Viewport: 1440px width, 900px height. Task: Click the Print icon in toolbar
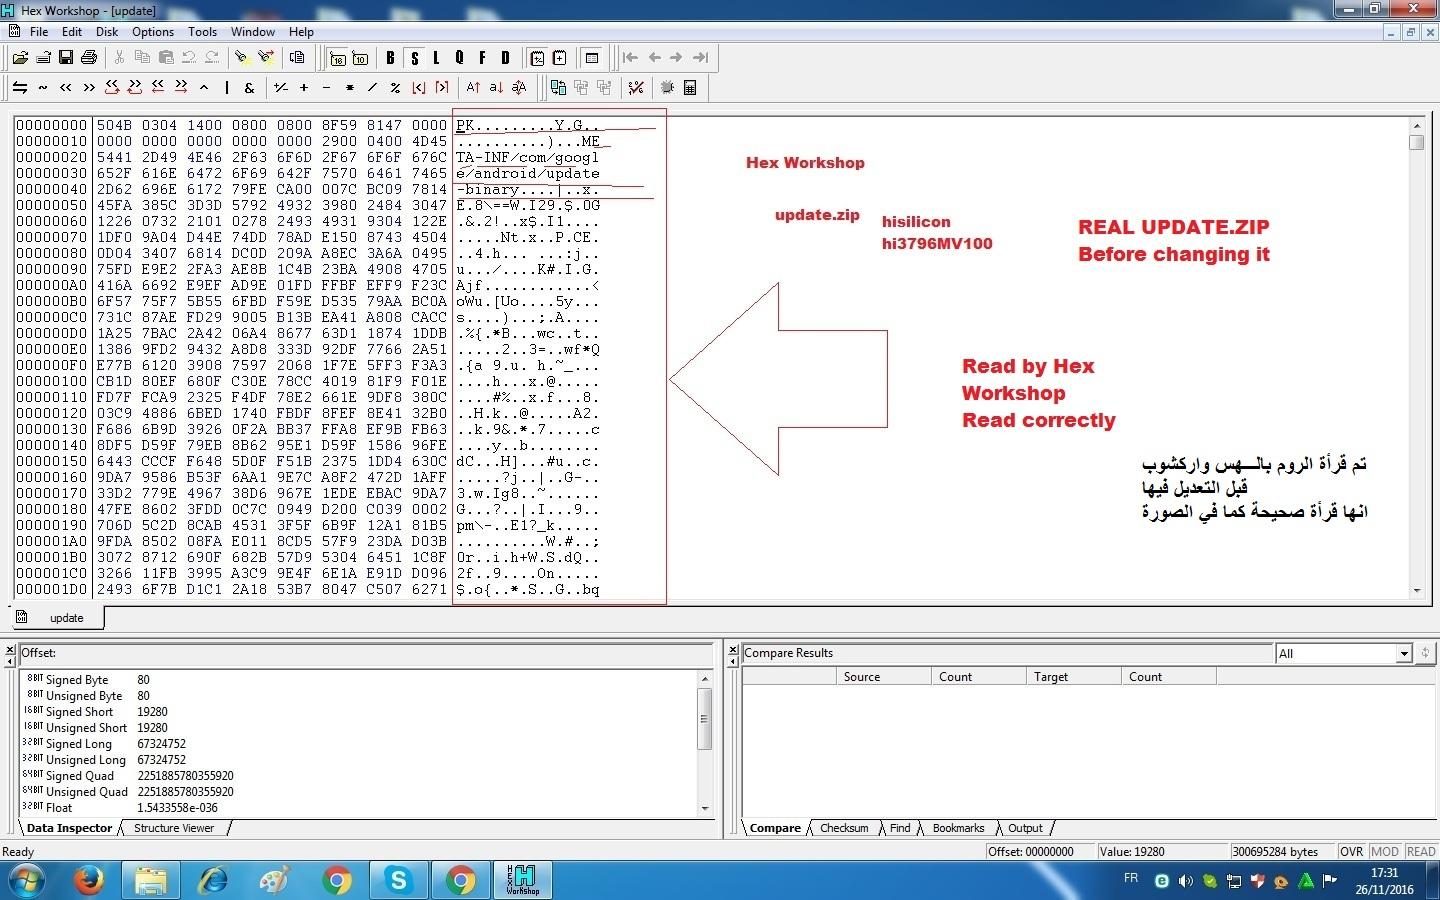click(89, 58)
